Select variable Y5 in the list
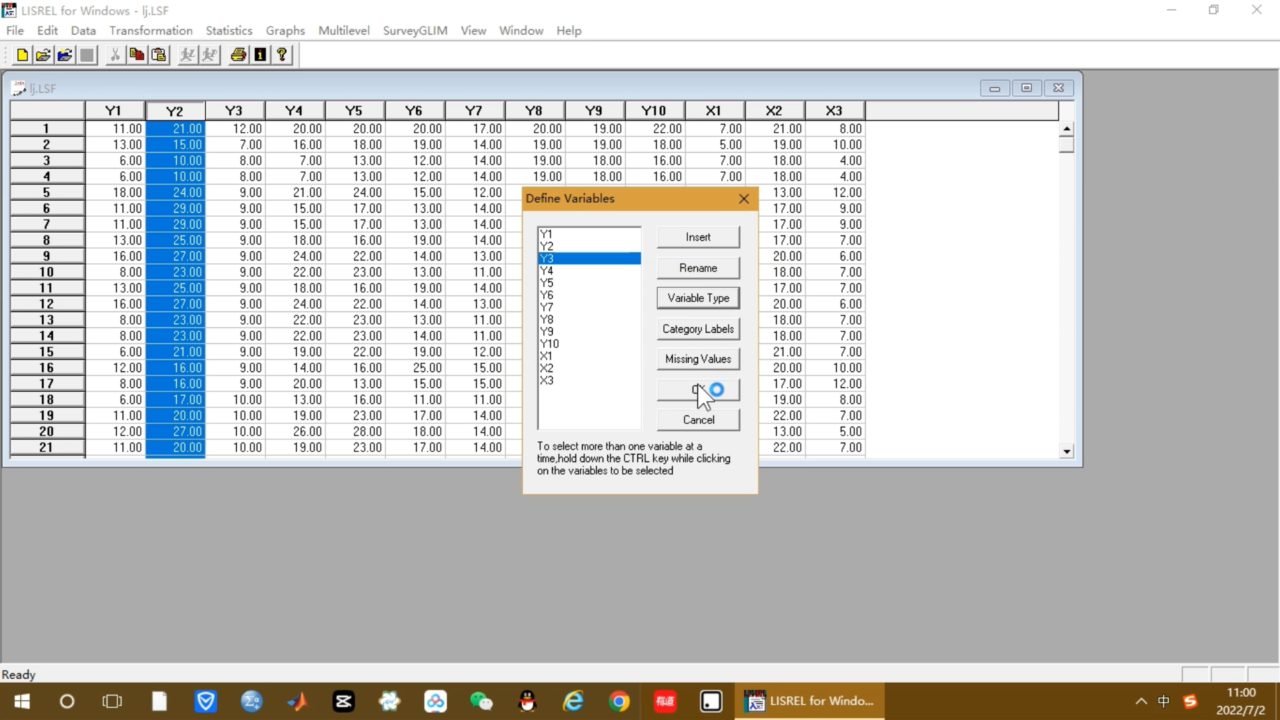The height and width of the screenshot is (720, 1280). point(589,283)
